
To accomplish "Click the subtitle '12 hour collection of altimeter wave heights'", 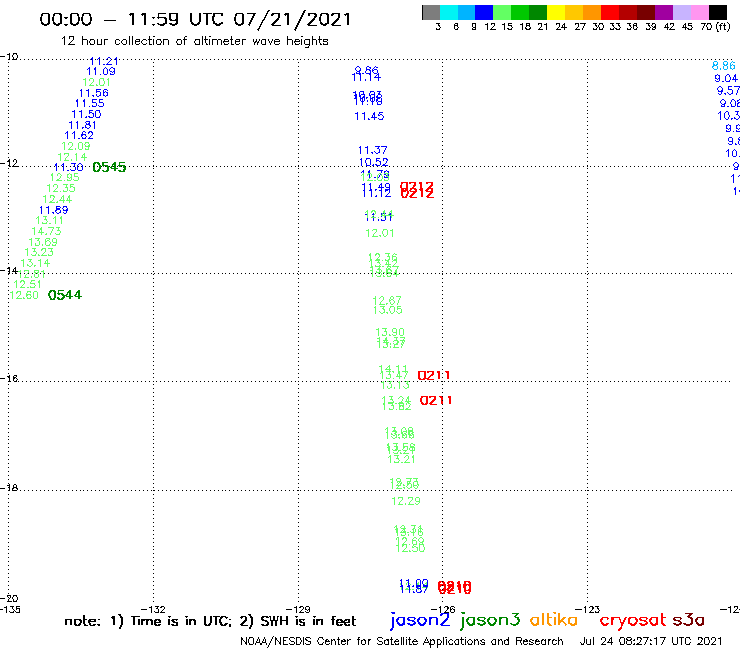I will pos(194,41).
